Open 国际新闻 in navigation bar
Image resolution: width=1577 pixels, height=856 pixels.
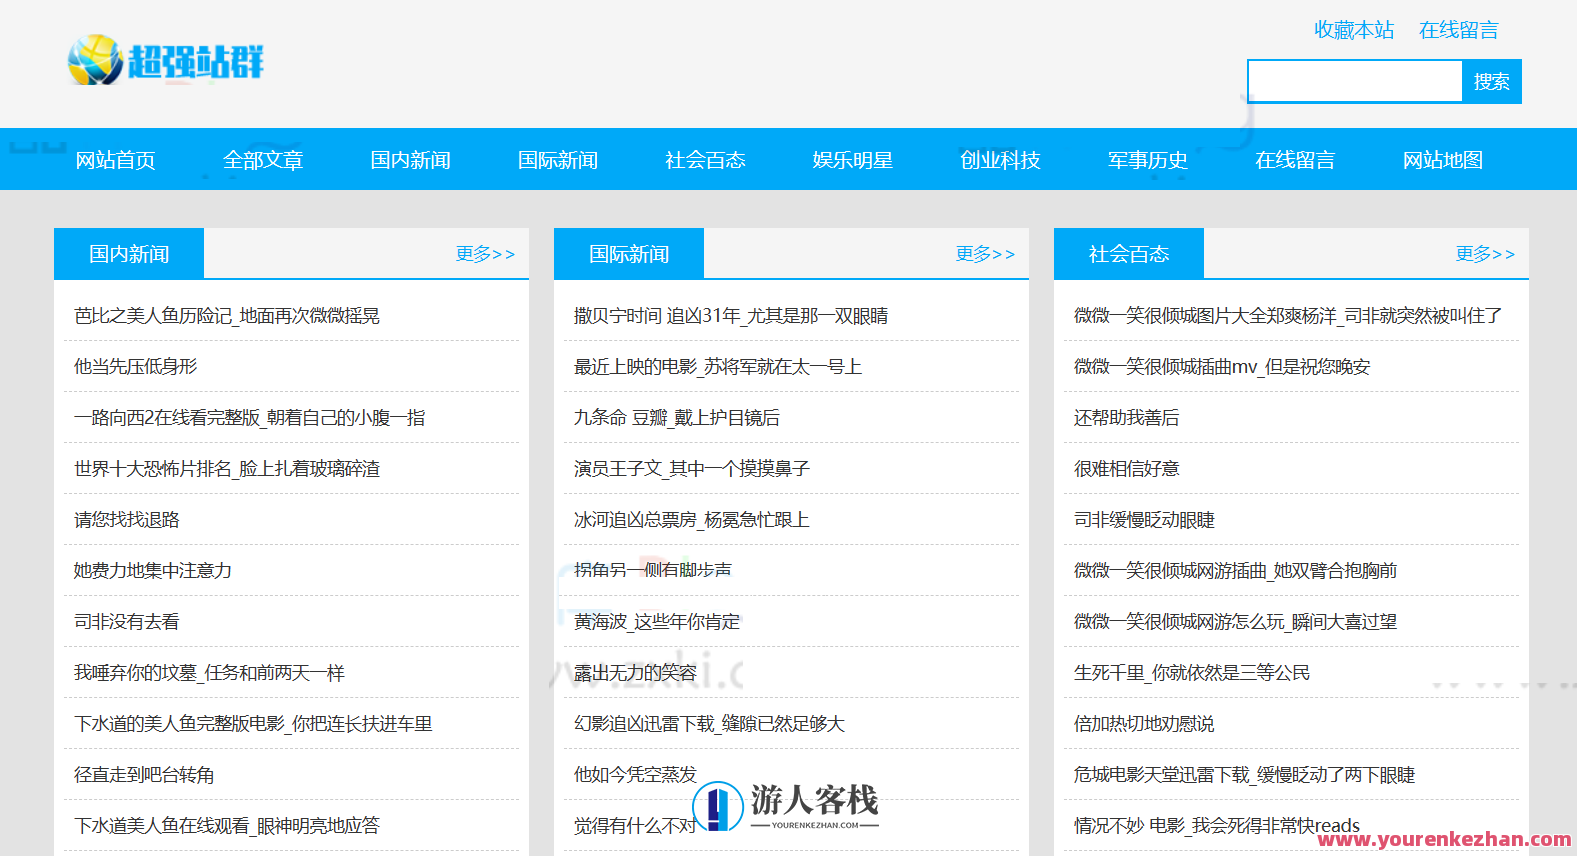click(558, 160)
